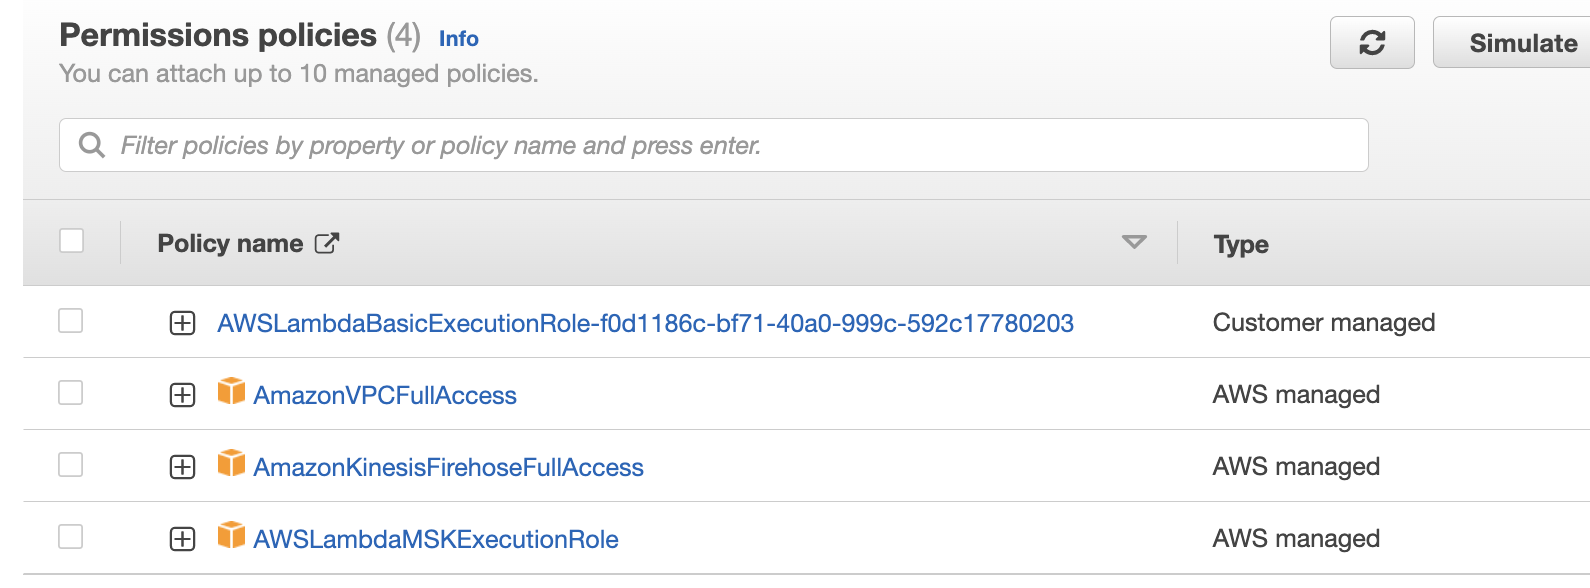Click the orange box icon next to AmazonKinesisFirehoseFullAccess
The image size is (1590, 588).
click(231, 463)
